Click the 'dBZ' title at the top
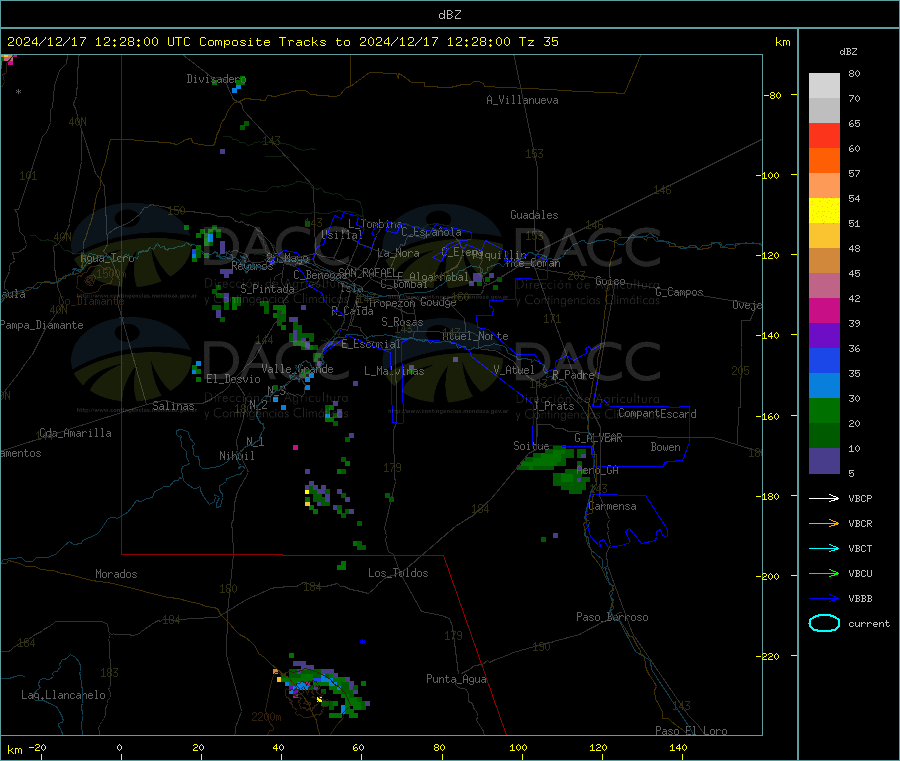The height and width of the screenshot is (761, 900). 449,15
